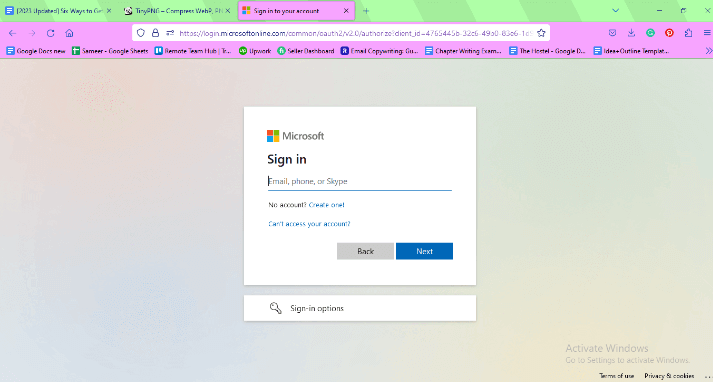Click the Pinterest extension icon

click(669, 33)
